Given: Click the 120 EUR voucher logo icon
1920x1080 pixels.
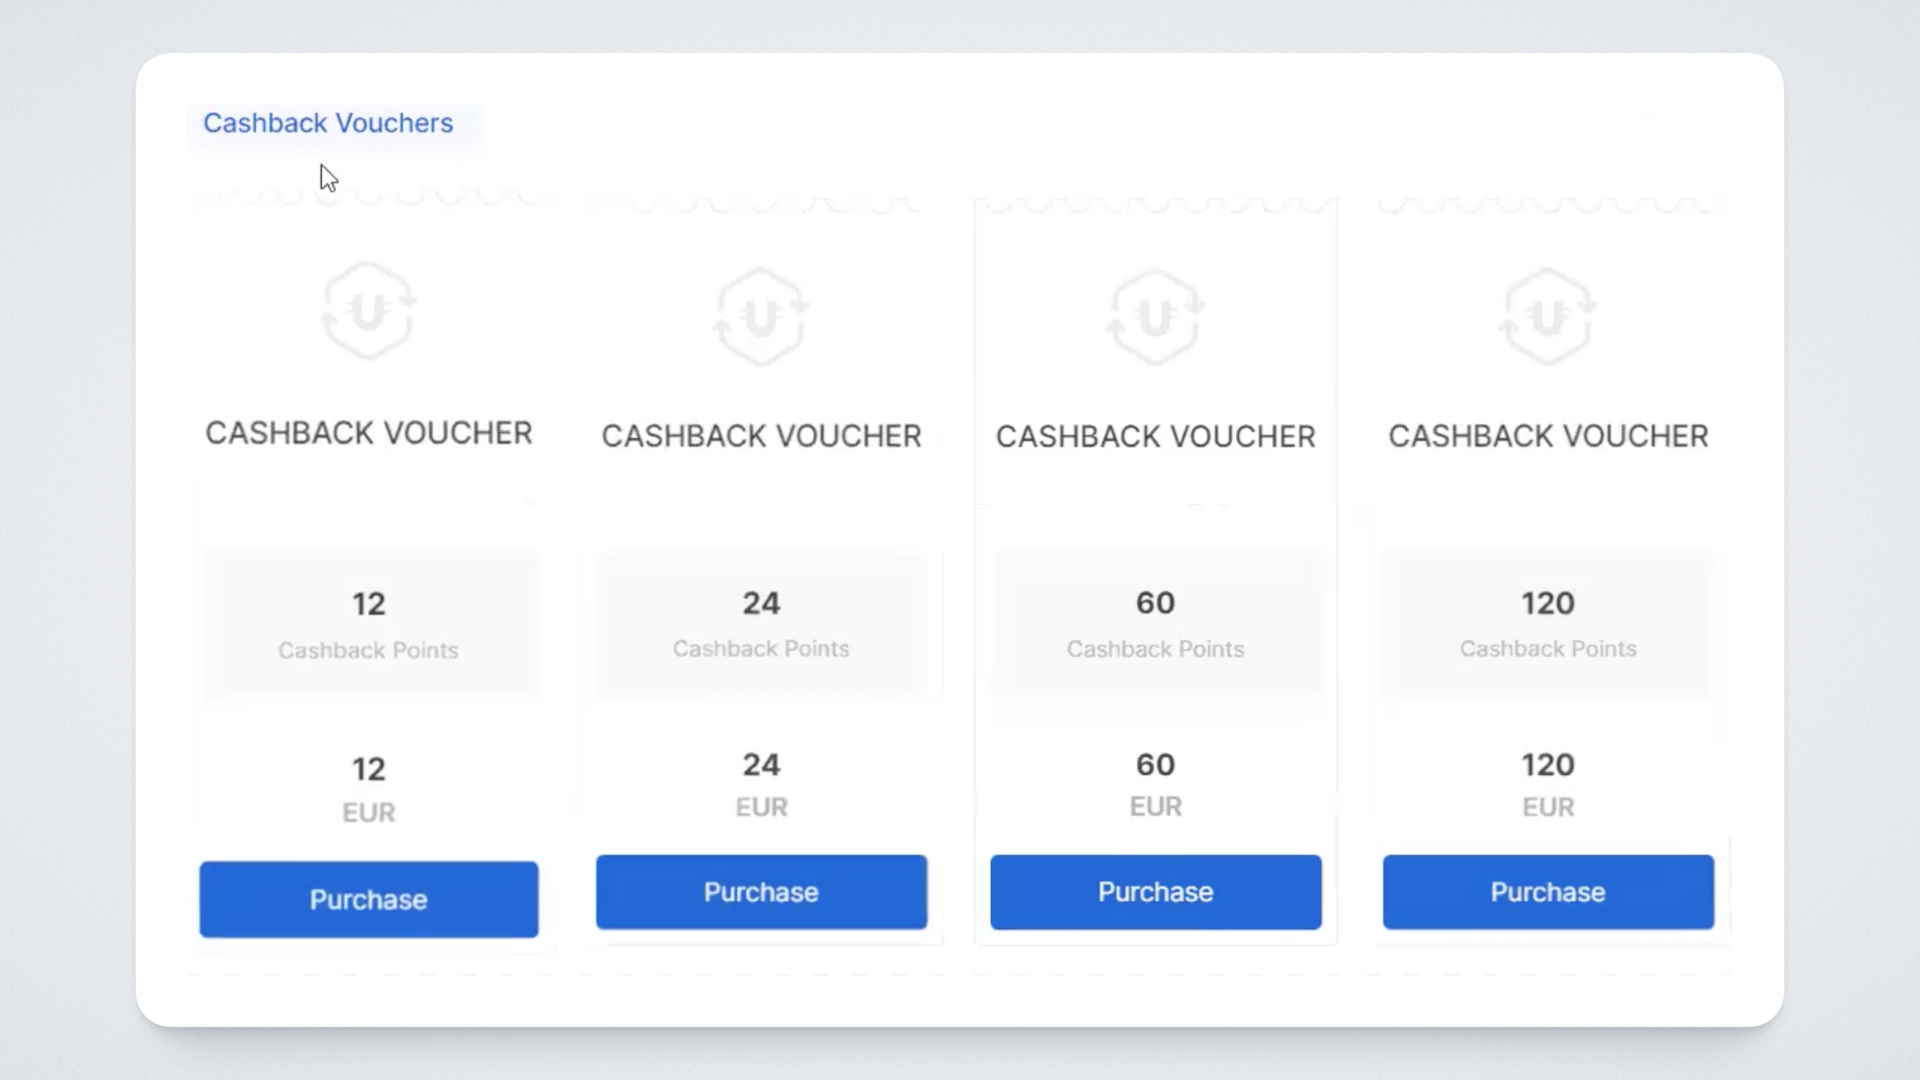Looking at the screenshot, I should pos(1548,317).
